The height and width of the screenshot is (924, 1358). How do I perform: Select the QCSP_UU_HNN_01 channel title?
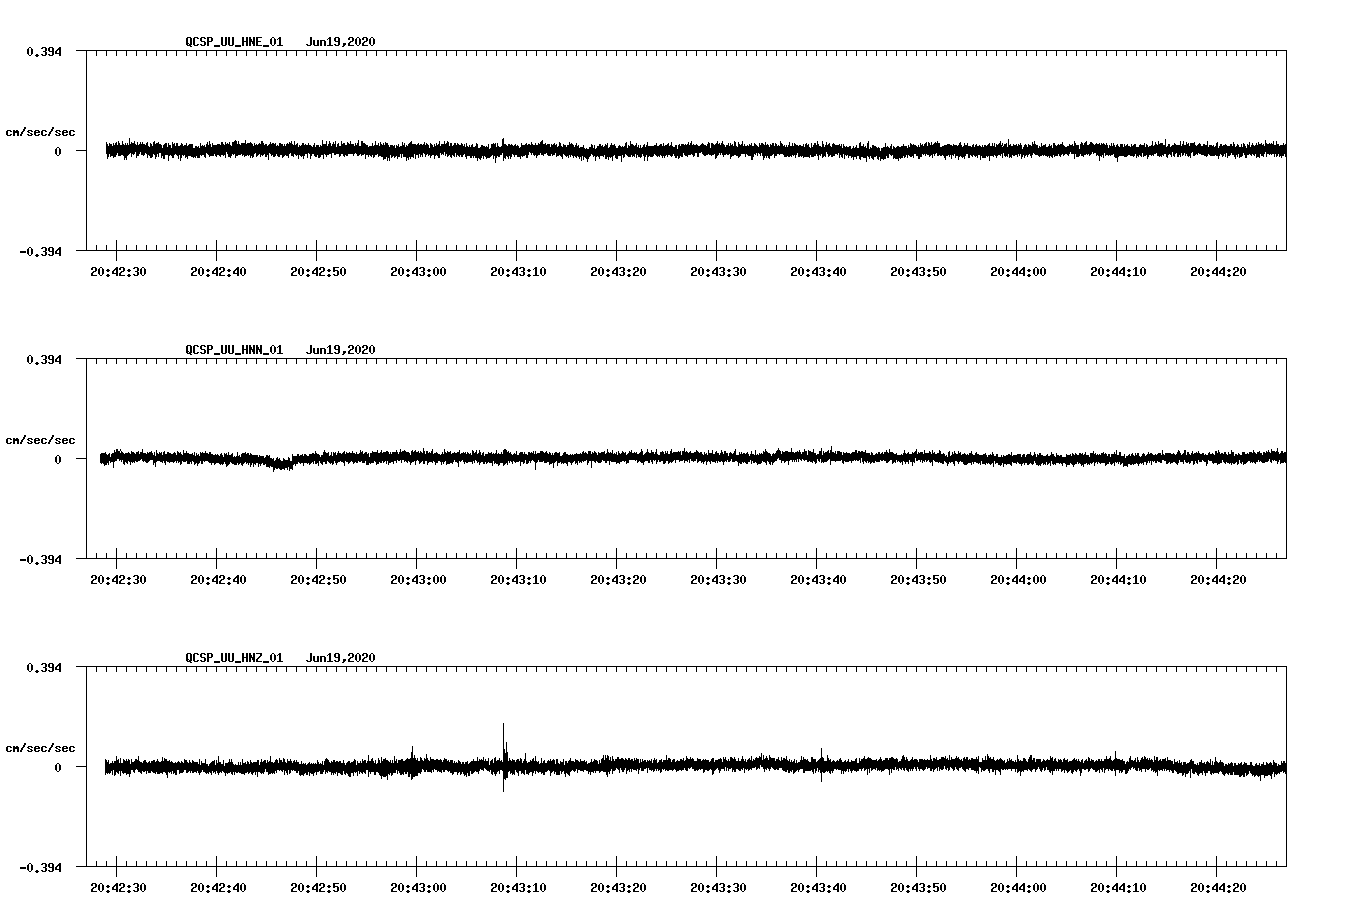pos(233,350)
